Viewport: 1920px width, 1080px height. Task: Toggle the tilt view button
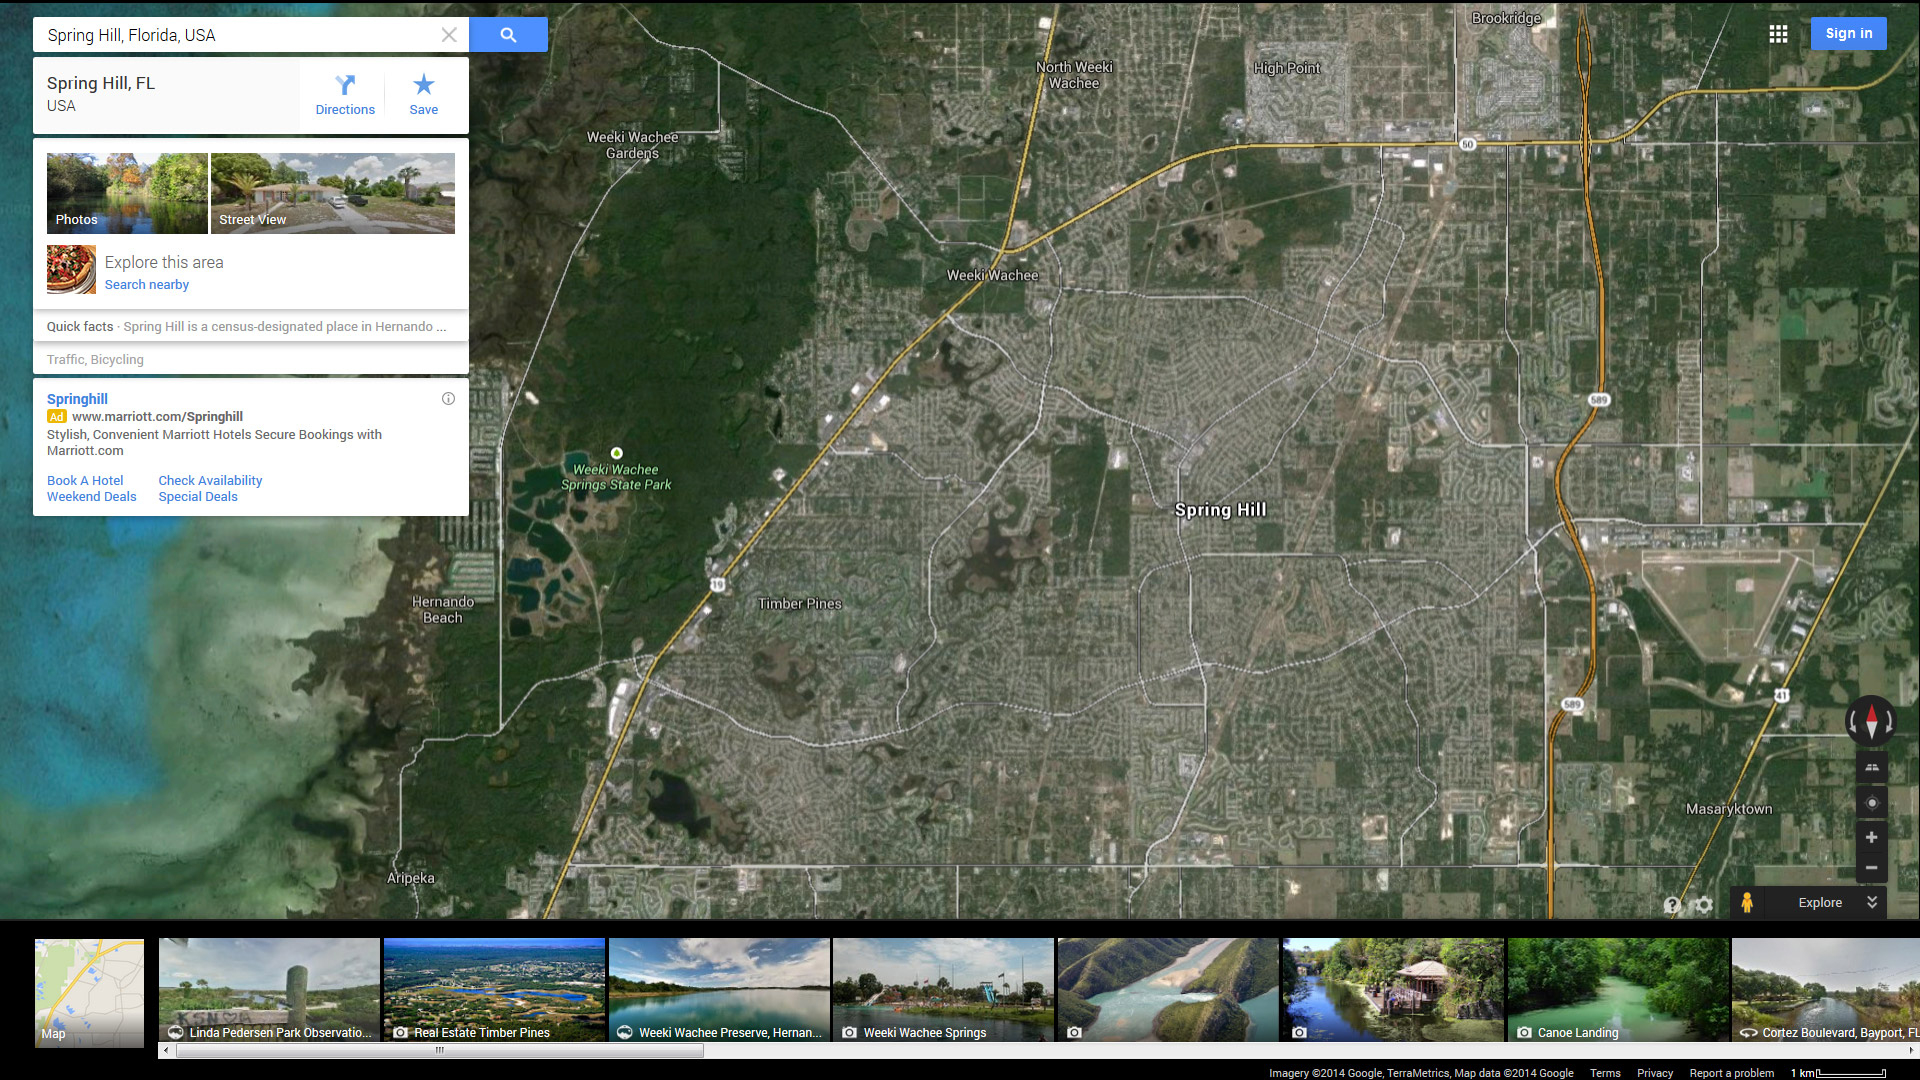coord(1872,768)
